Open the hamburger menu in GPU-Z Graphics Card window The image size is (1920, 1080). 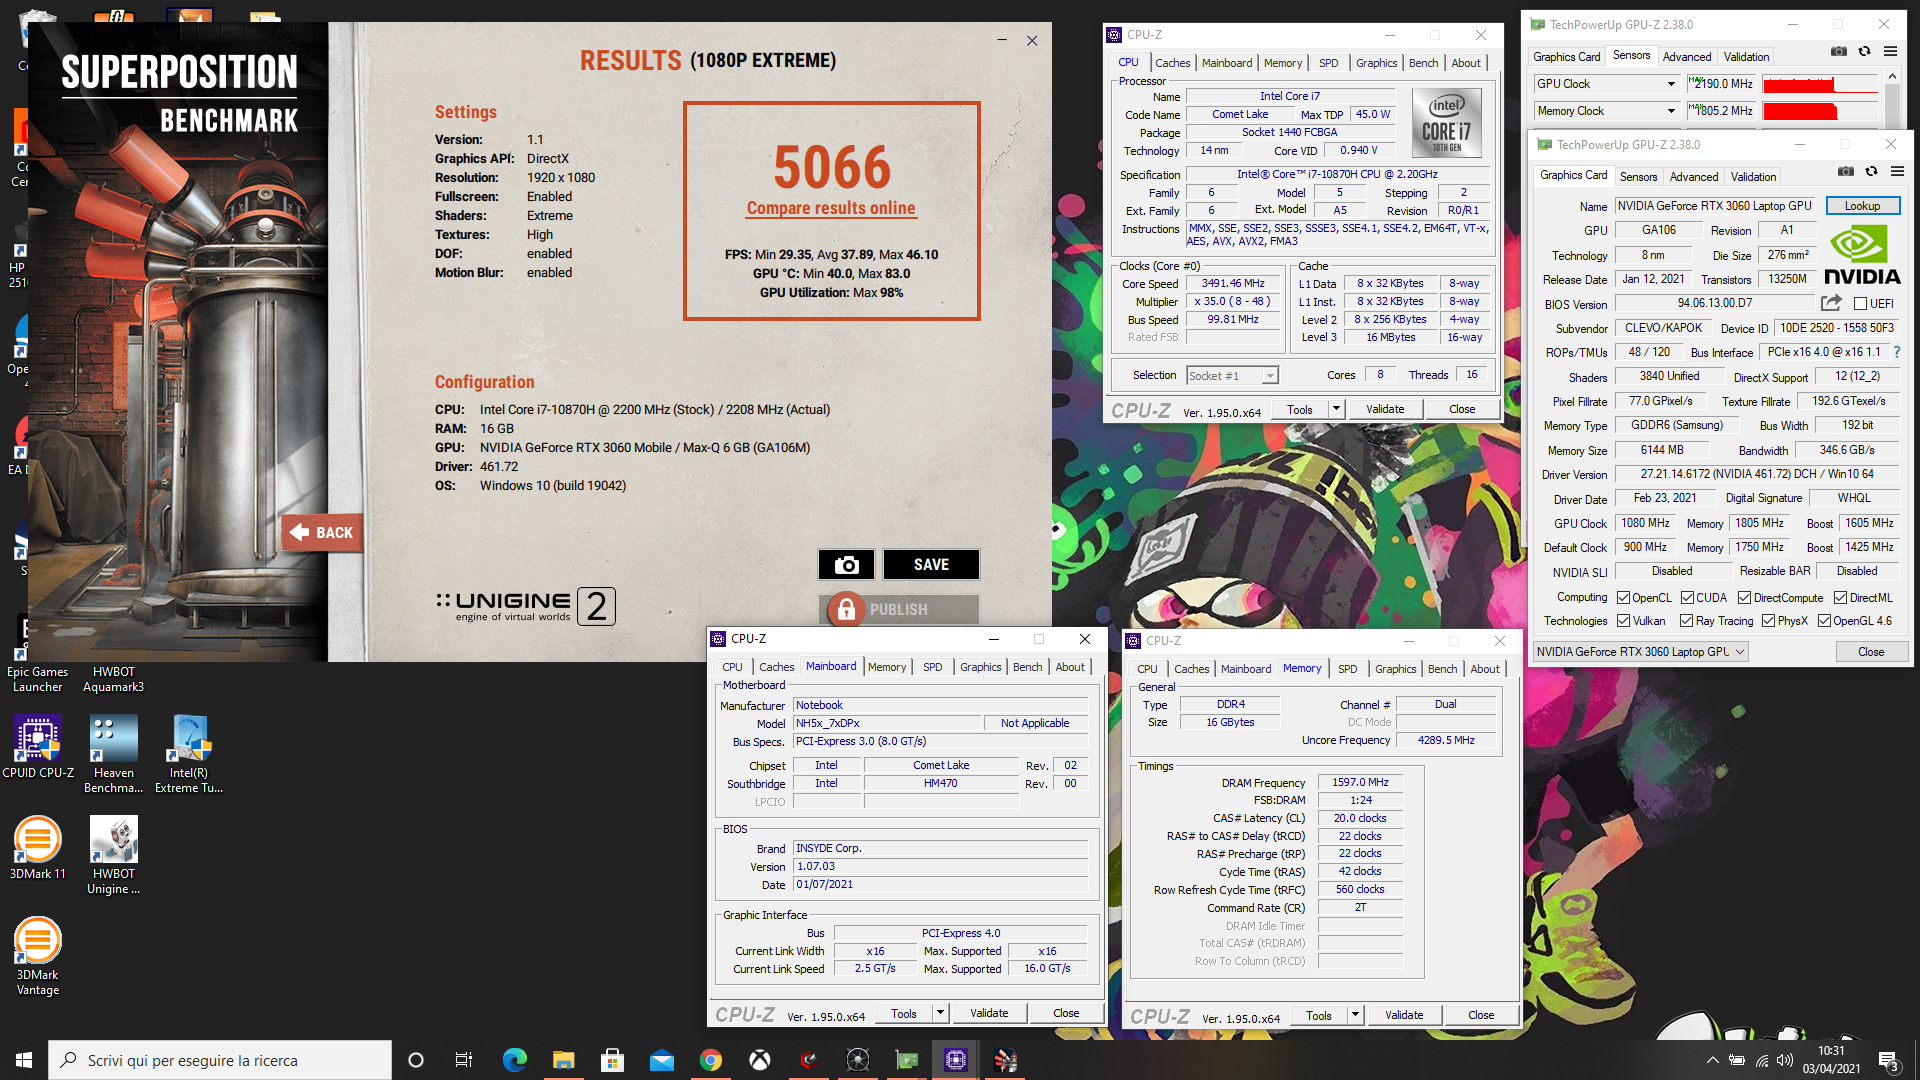(1897, 171)
